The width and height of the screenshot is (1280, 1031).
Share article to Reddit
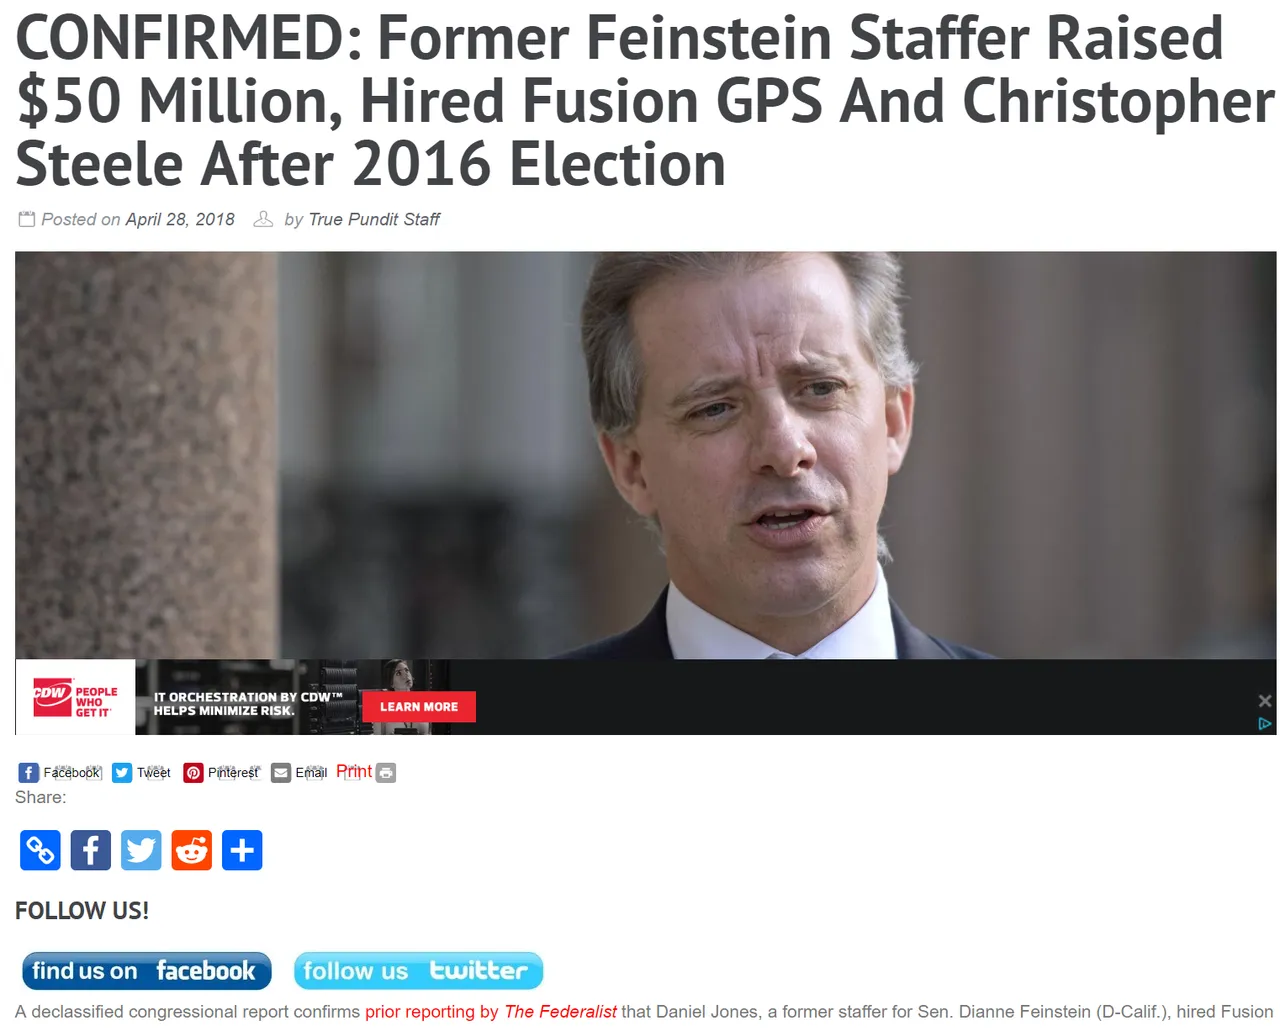coord(192,850)
